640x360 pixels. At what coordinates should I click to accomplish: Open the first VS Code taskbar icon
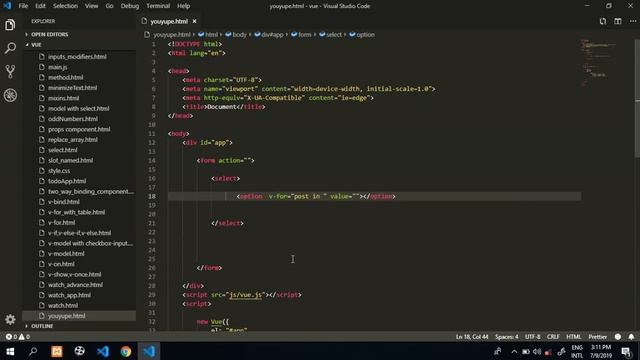103,351
